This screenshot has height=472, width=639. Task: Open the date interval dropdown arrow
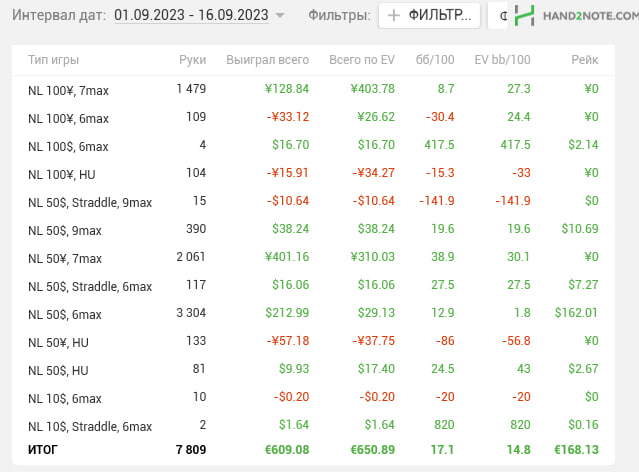[x=280, y=16]
